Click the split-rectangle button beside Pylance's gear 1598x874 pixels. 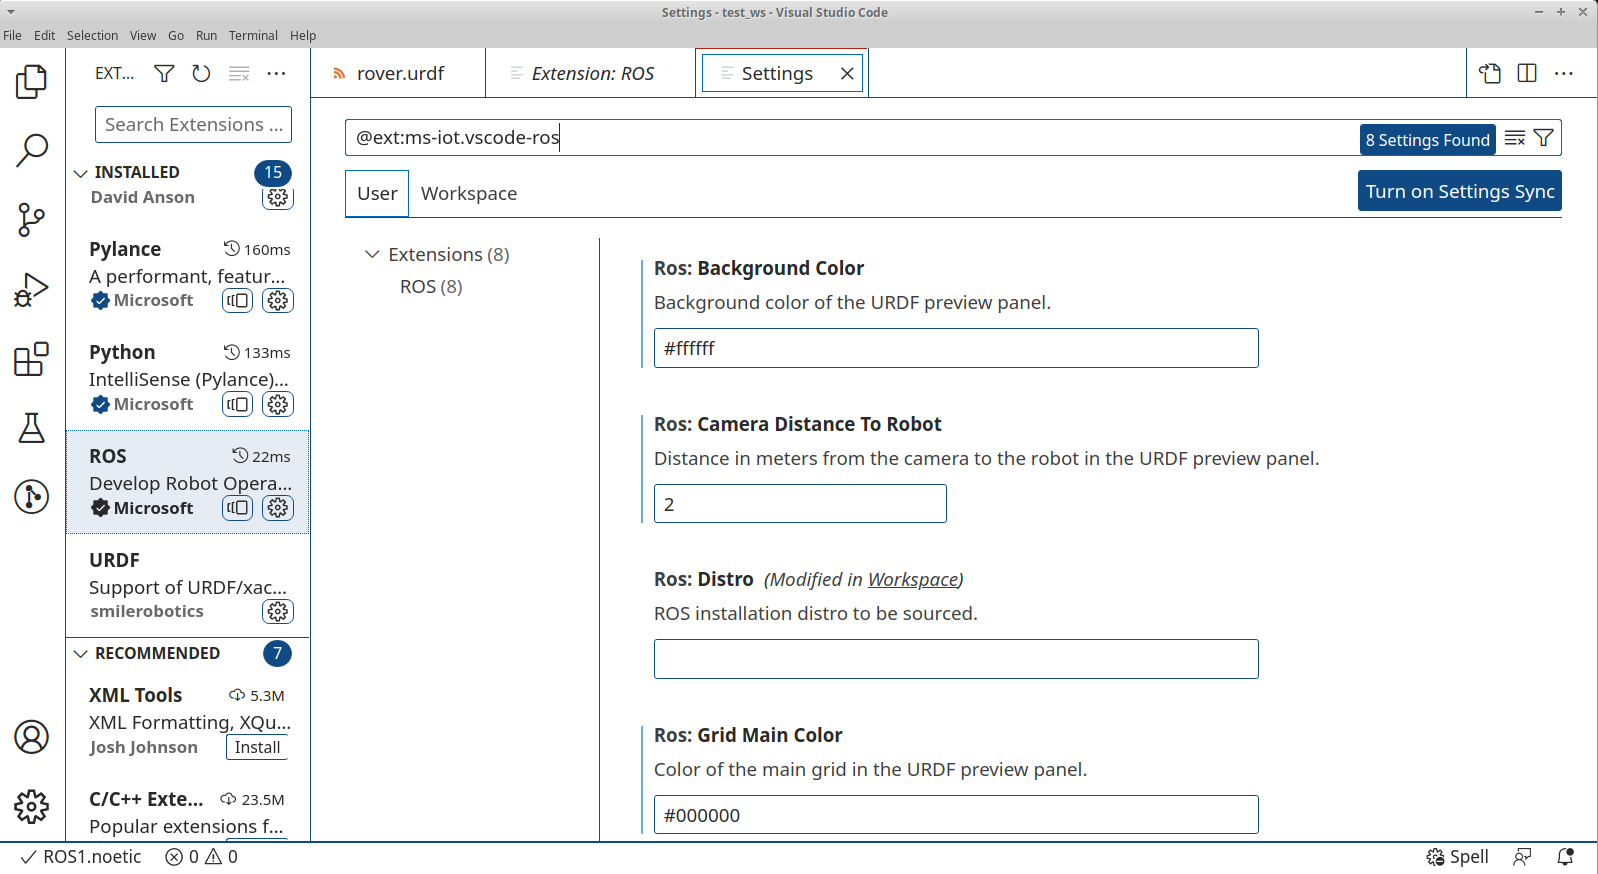[x=238, y=300]
